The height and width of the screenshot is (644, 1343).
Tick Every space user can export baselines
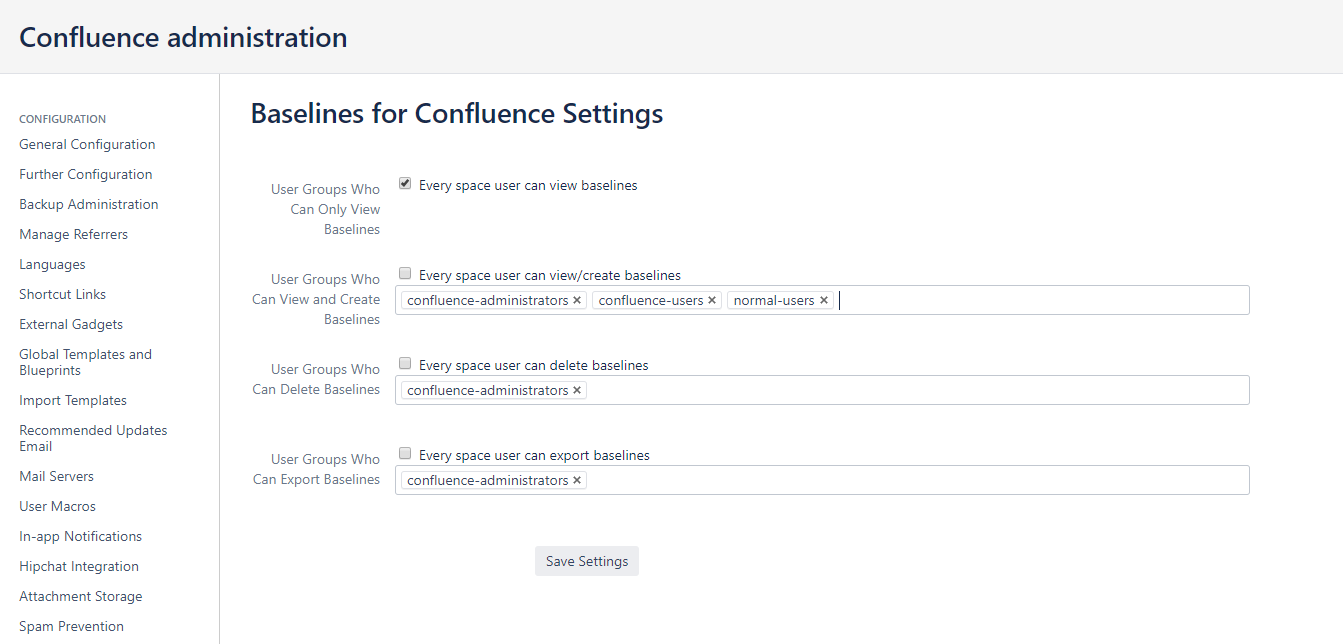click(405, 454)
